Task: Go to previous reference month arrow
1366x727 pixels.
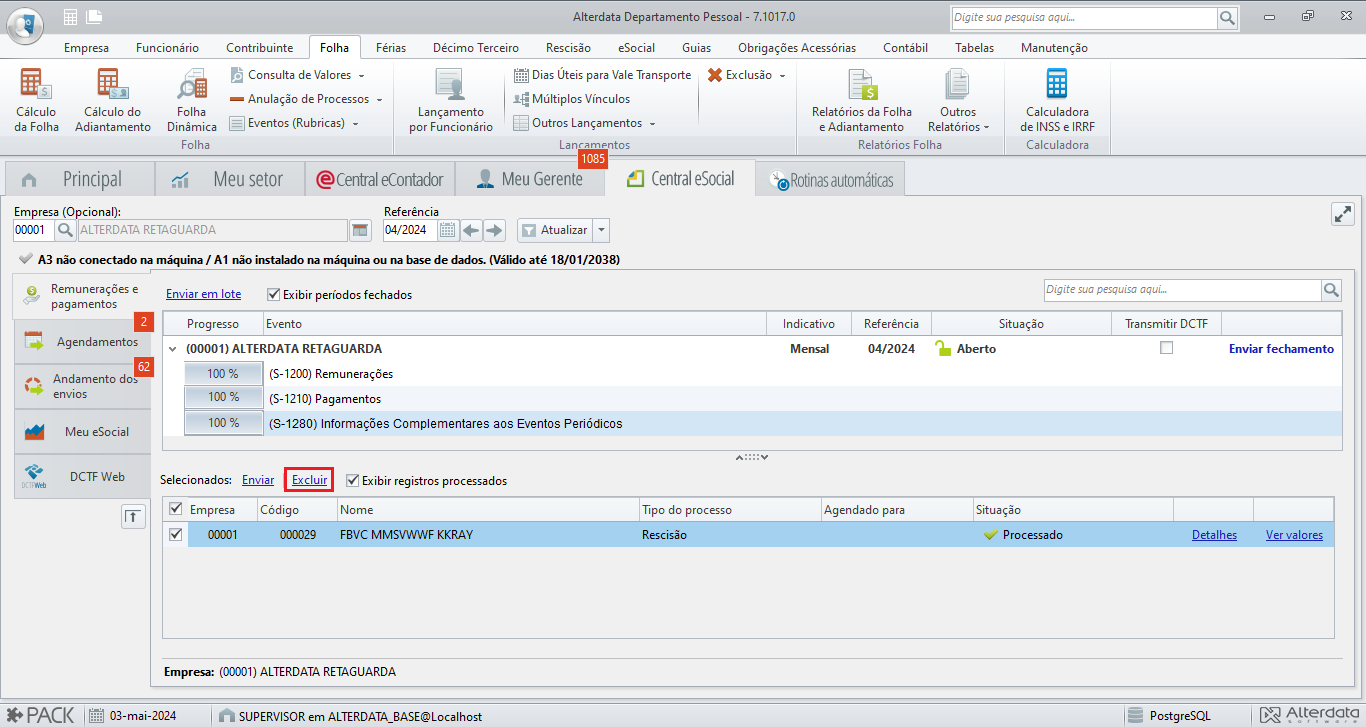Action: click(x=472, y=230)
